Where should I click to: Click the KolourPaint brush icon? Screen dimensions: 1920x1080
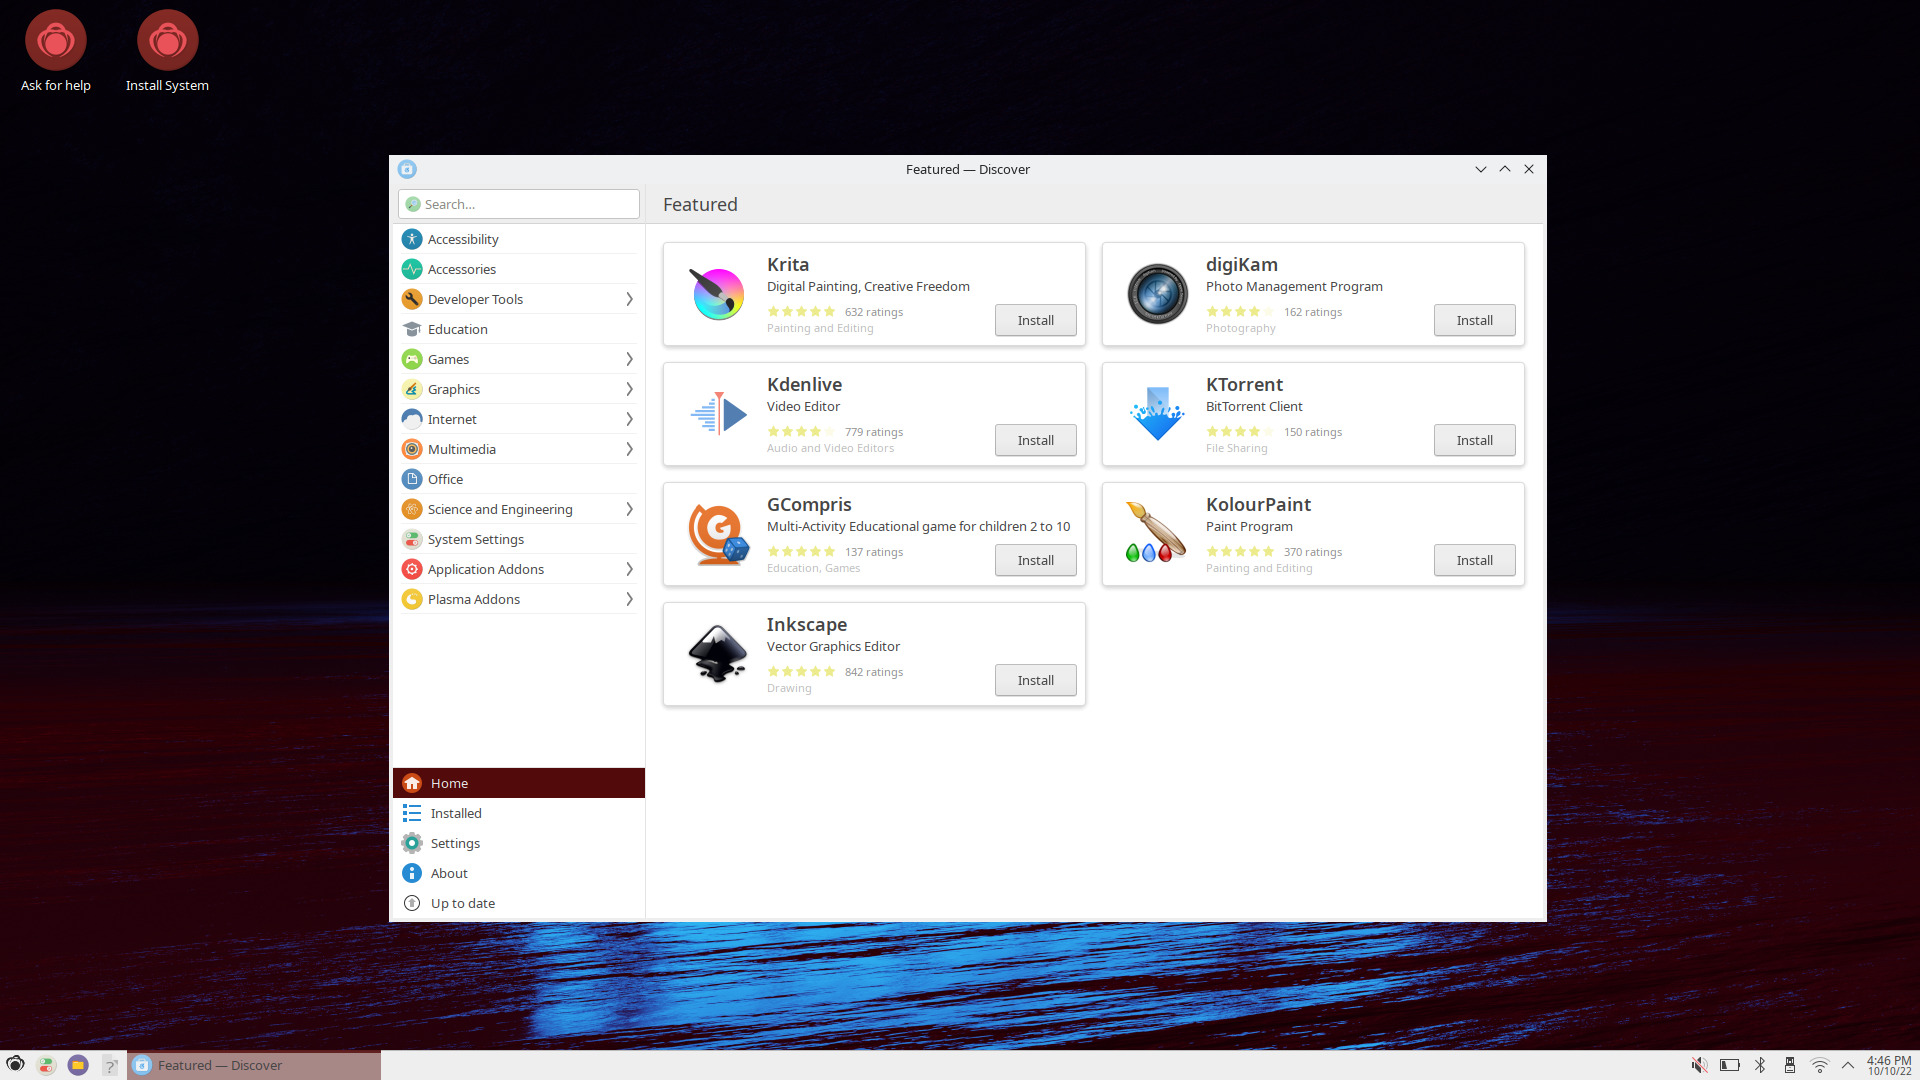pyautogui.click(x=1156, y=534)
